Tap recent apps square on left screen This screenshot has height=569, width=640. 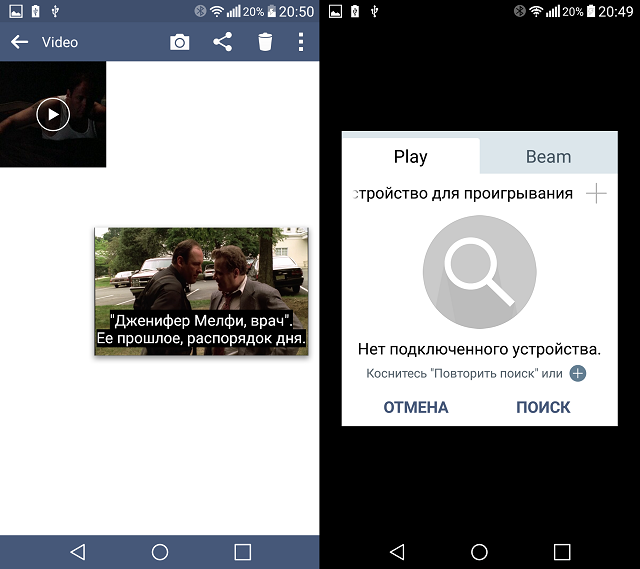coord(242,552)
